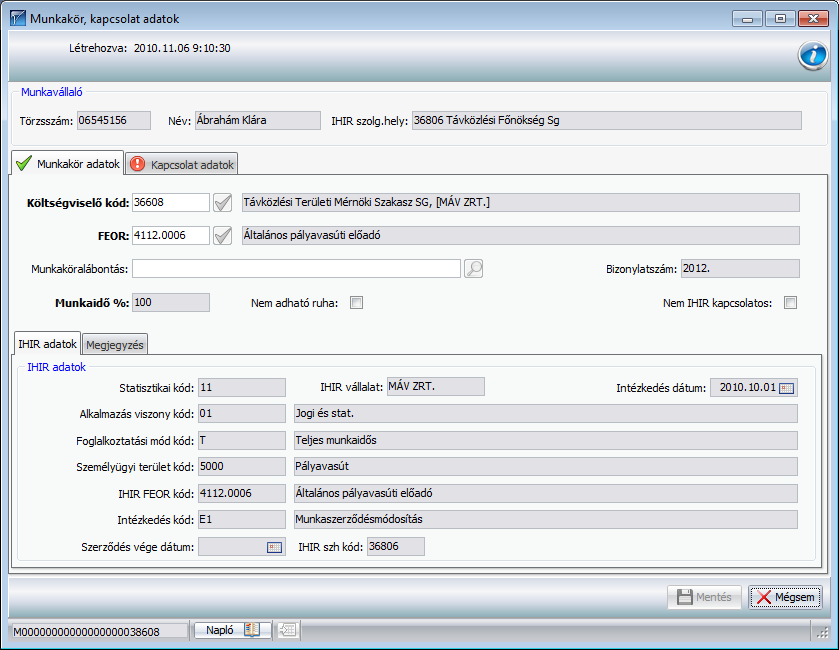This screenshot has width=839, height=650.
Task: Click the Statisztikai kód field 11
Action: [242, 387]
